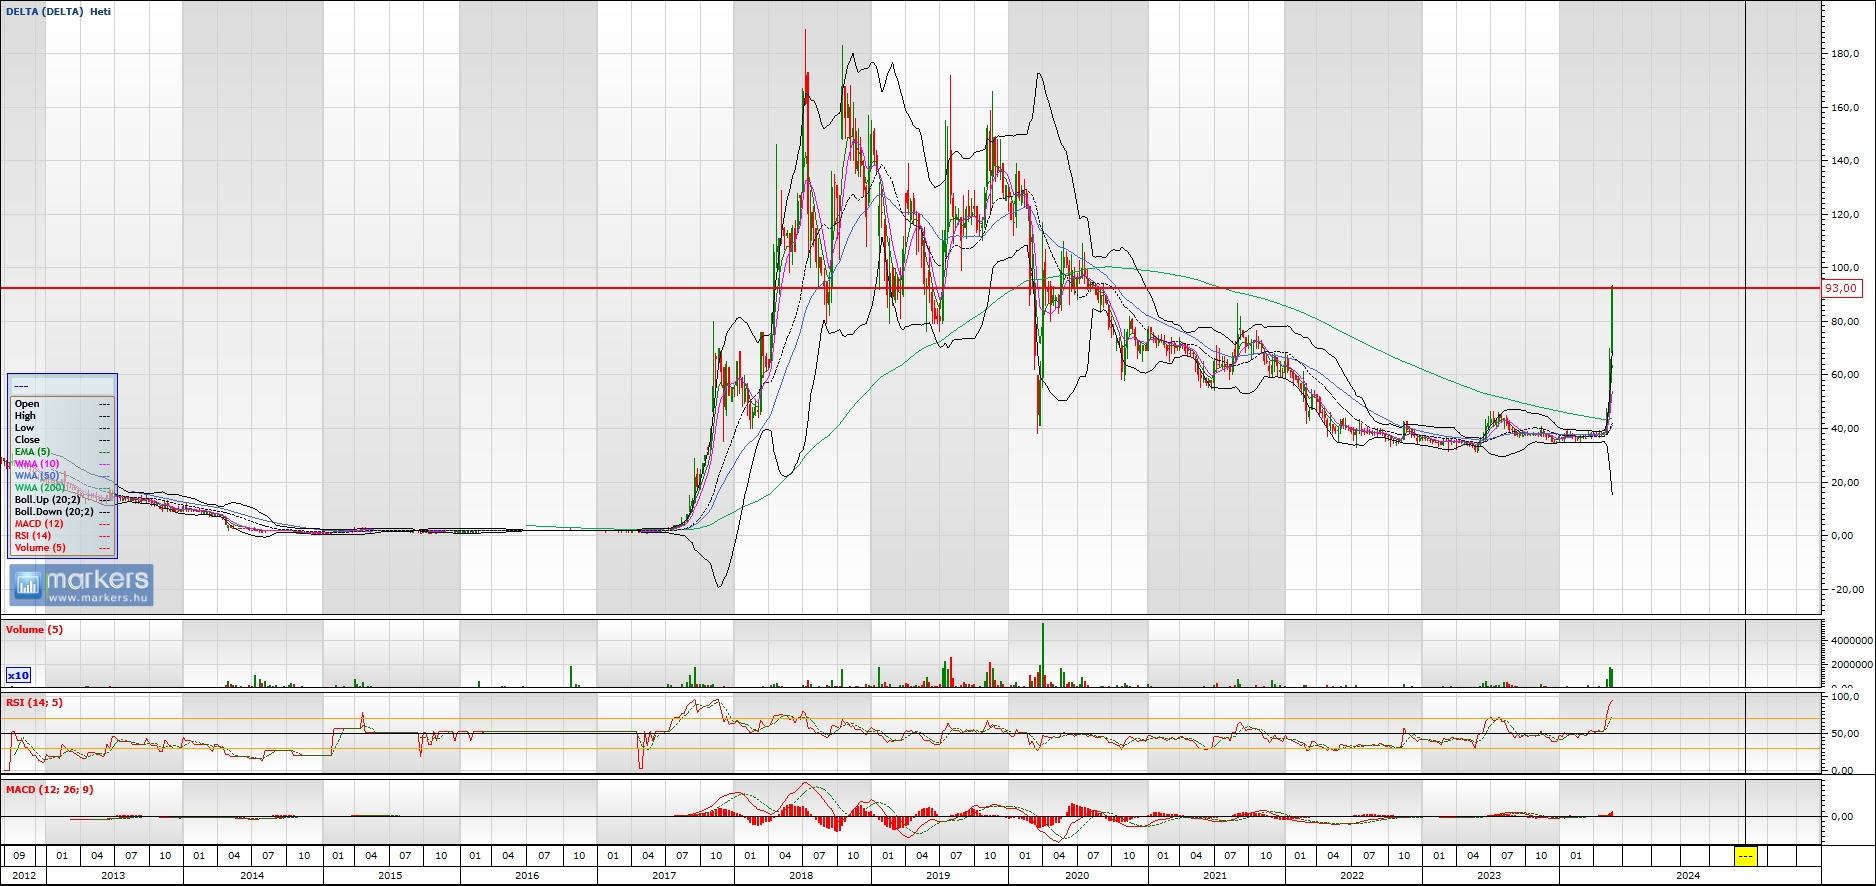Click the 180,0 price axis label
The width and height of the screenshot is (1876, 886).
coord(1845,54)
